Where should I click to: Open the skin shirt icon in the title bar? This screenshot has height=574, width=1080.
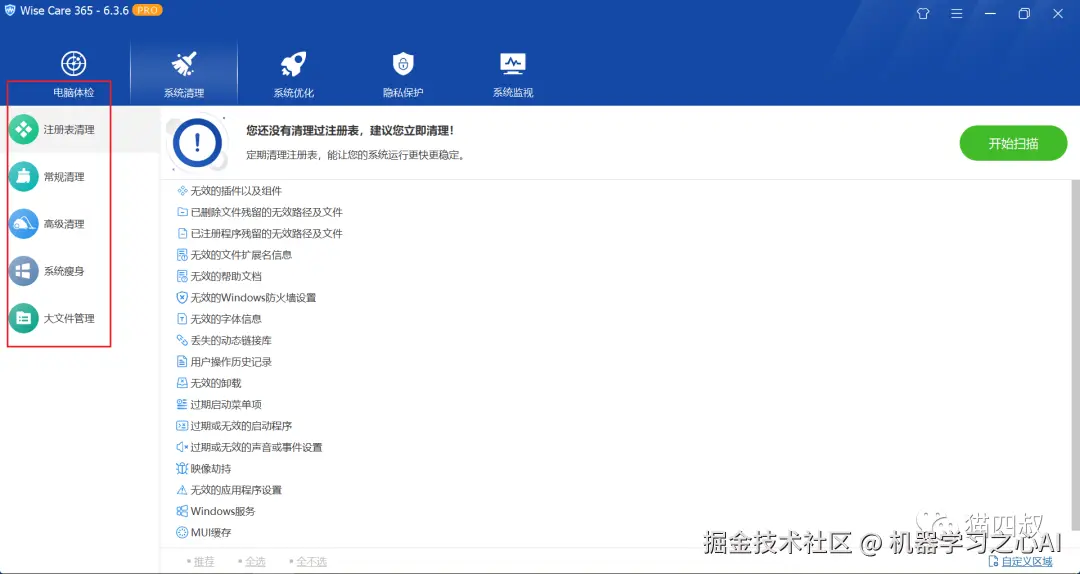[x=923, y=14]
